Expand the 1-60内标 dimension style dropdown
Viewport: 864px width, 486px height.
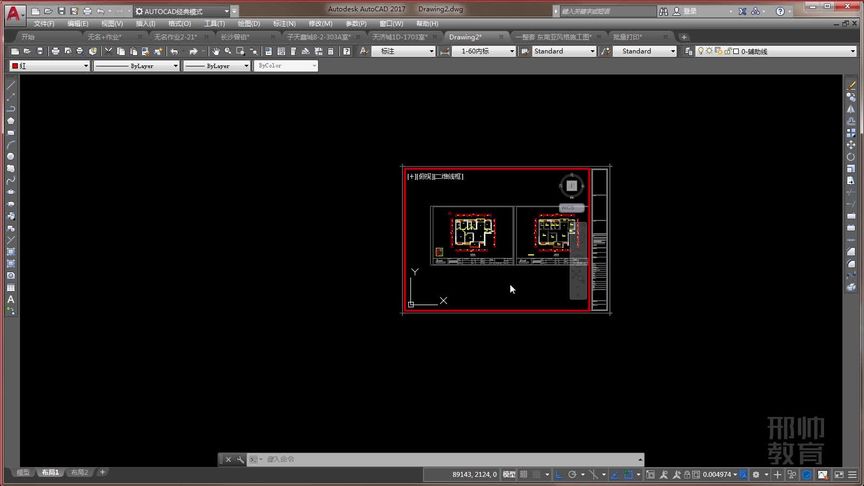(483, 51)
